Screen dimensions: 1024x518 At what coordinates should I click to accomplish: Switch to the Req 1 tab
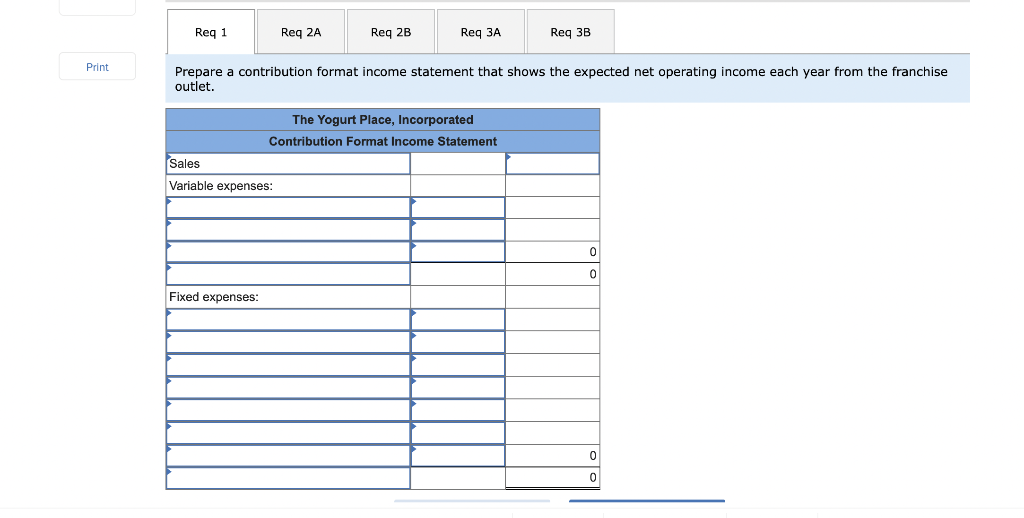coord(211,32)
